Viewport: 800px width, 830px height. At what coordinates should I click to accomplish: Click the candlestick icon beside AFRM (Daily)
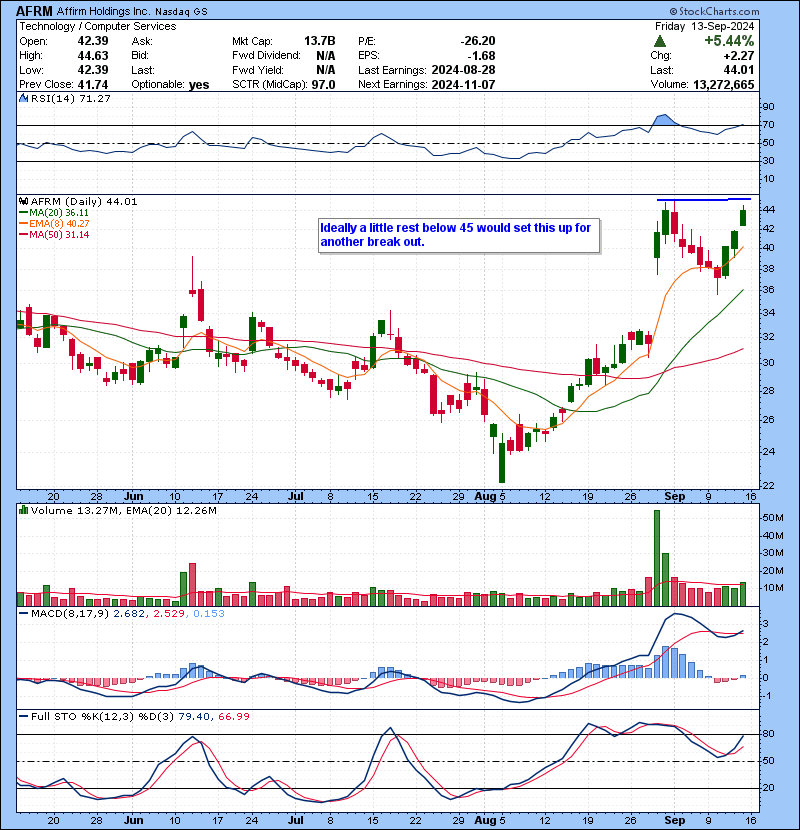(x=23, y=201)
